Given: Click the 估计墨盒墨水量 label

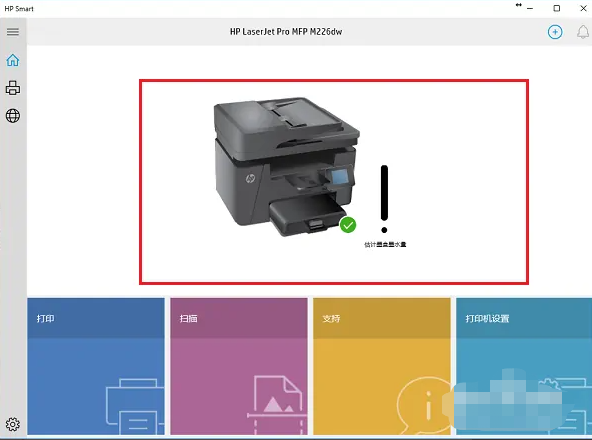Looking at the screenshot, I should coord(385,245).
